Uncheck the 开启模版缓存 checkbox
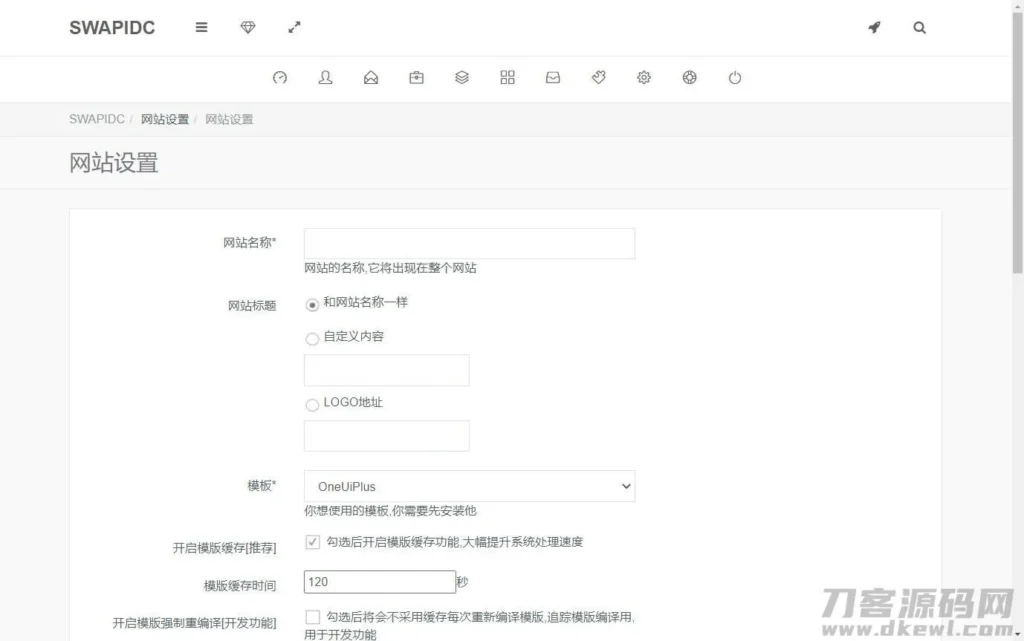Screen dimensions: 1024x641 click(x=311, y=541)
